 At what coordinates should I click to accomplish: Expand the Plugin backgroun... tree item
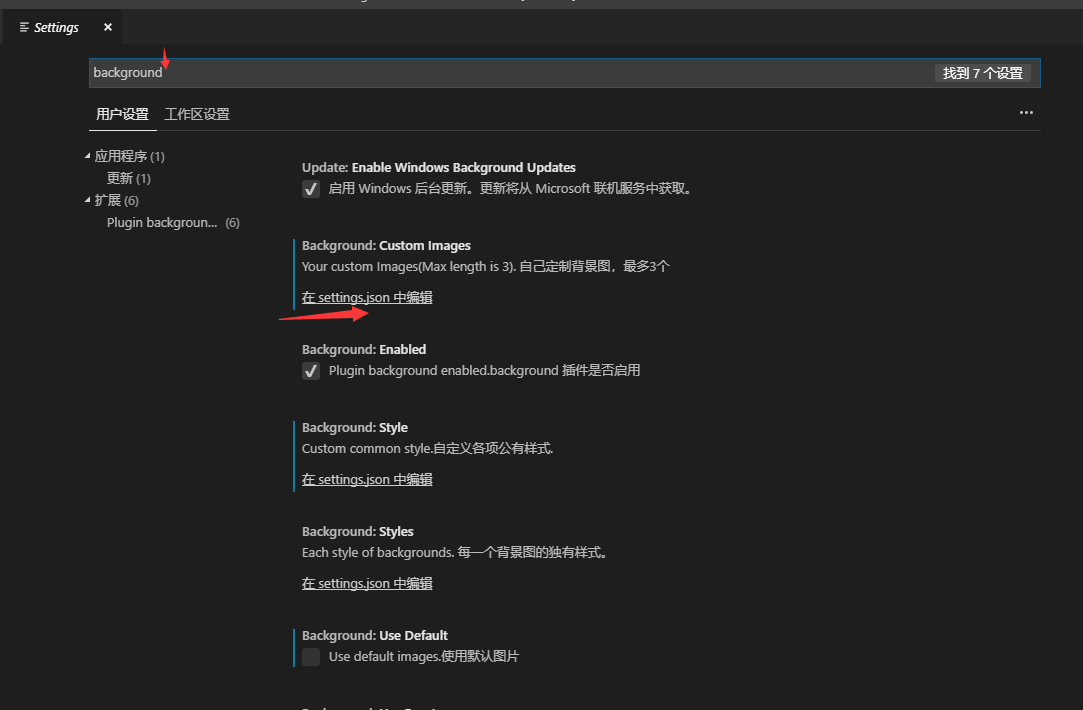pos(162,222)
